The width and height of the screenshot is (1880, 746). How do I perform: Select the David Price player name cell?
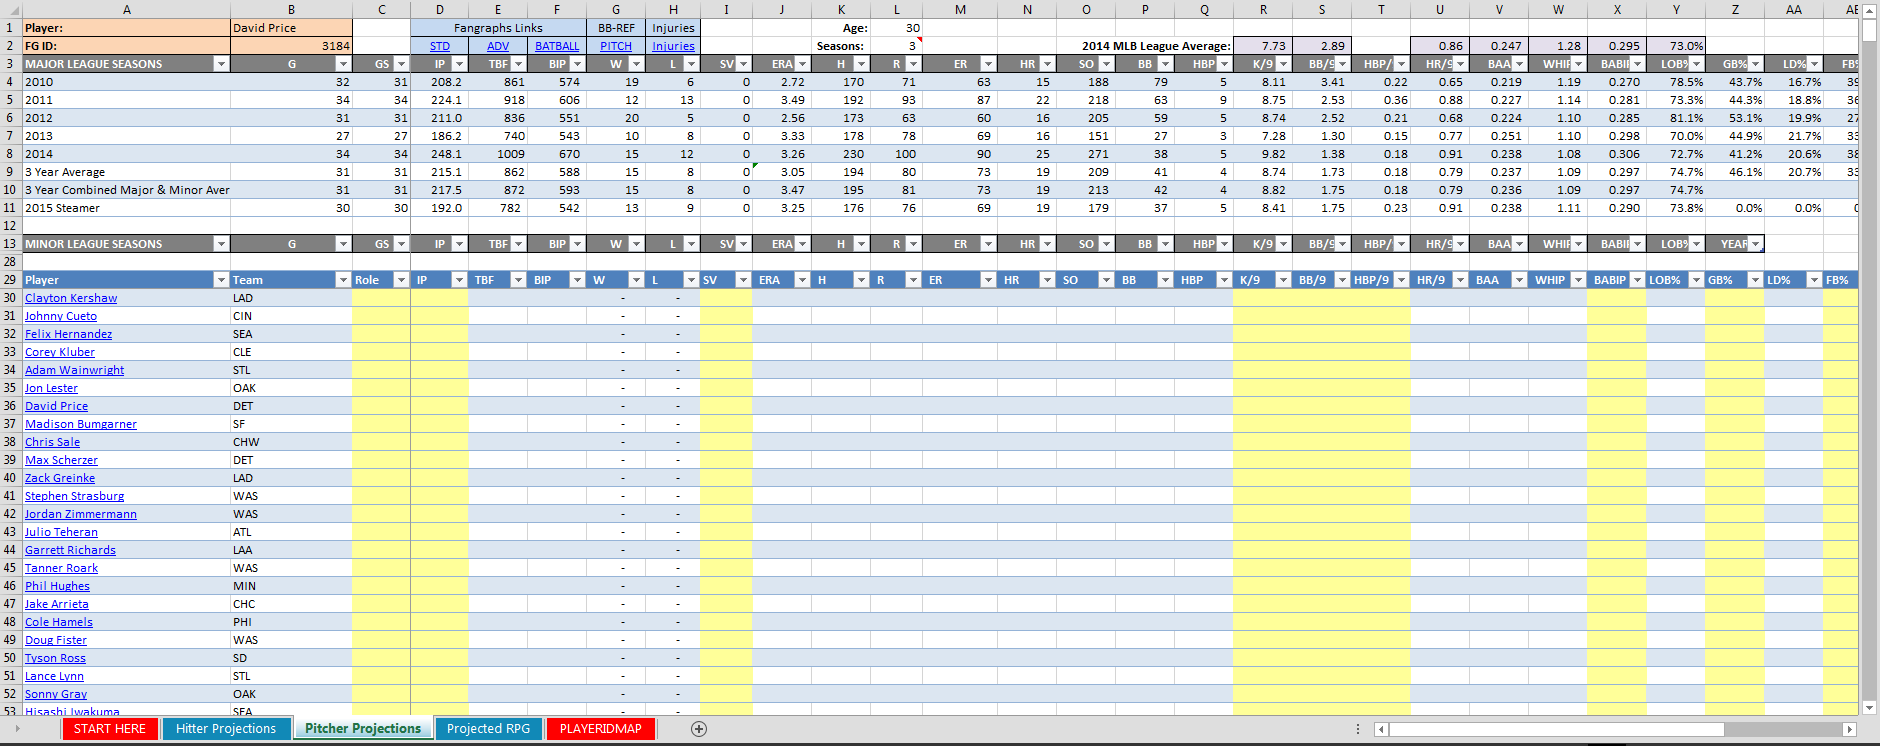click(x=291, y=28)
